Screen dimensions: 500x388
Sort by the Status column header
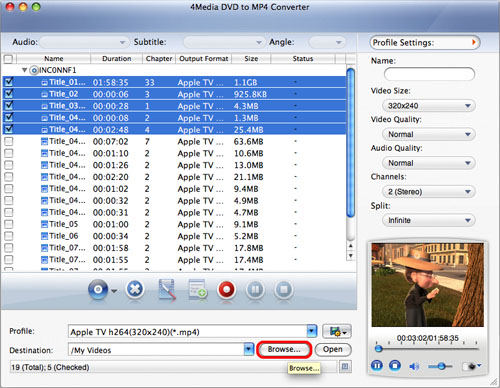pos(303,59)
